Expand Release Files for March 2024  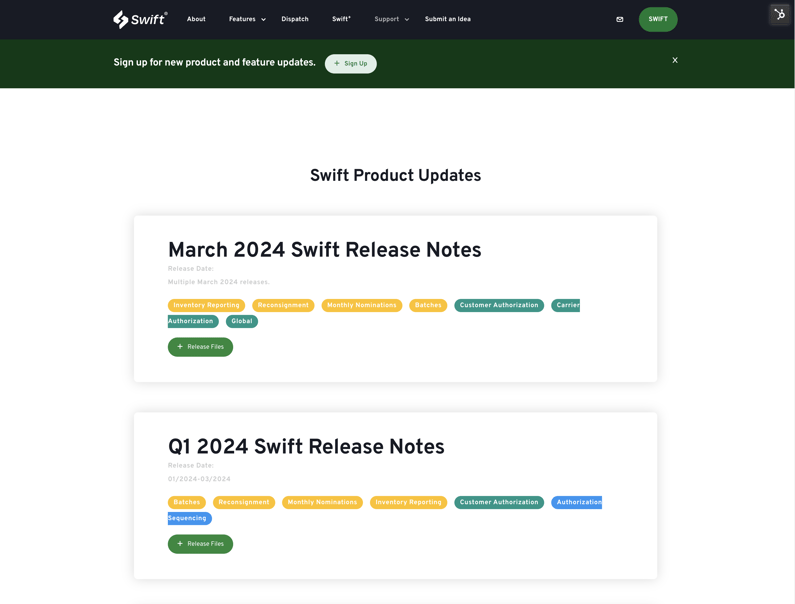pos(200,347)
